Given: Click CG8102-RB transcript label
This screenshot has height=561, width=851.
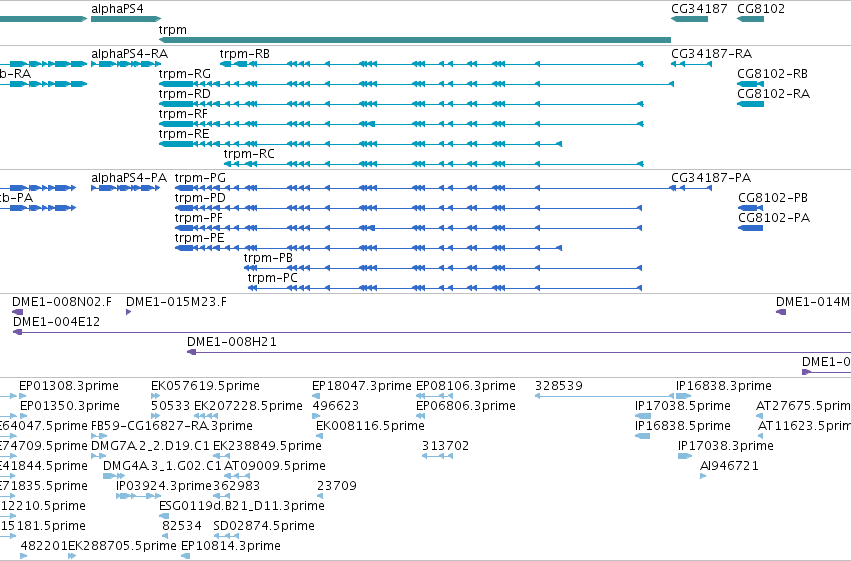Looking at the screenshot, I should (x=772, y=74).
